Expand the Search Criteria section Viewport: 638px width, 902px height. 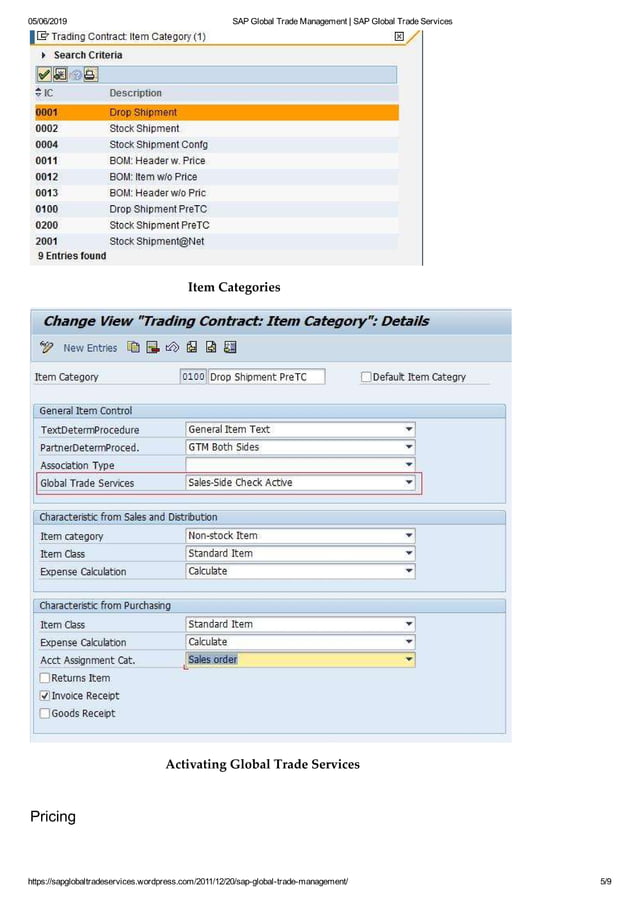[43, 55]
